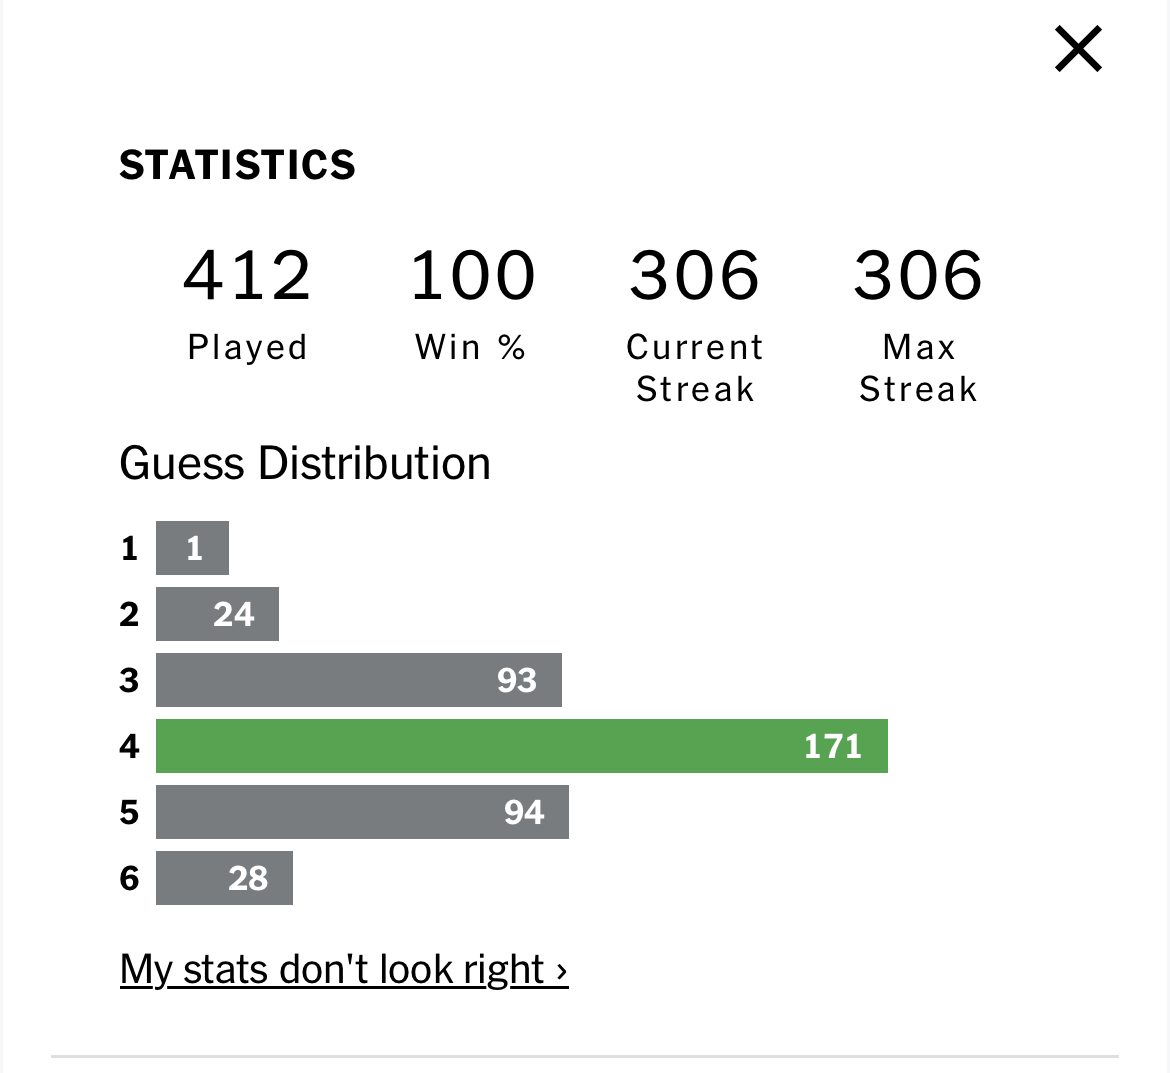Click the Current Streak label text
This screenshot has height=1073, width=1170.
click(695, 368)
